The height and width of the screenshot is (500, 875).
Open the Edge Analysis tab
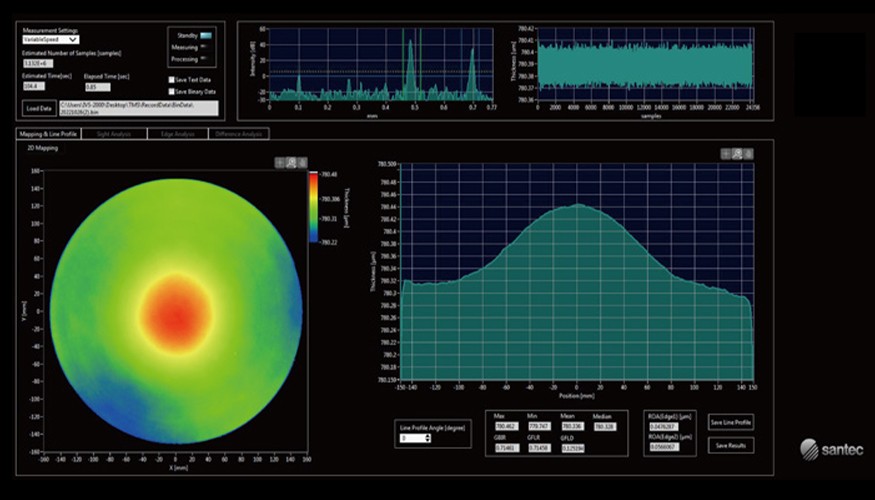pyautogui.click(x=177, y=134)
